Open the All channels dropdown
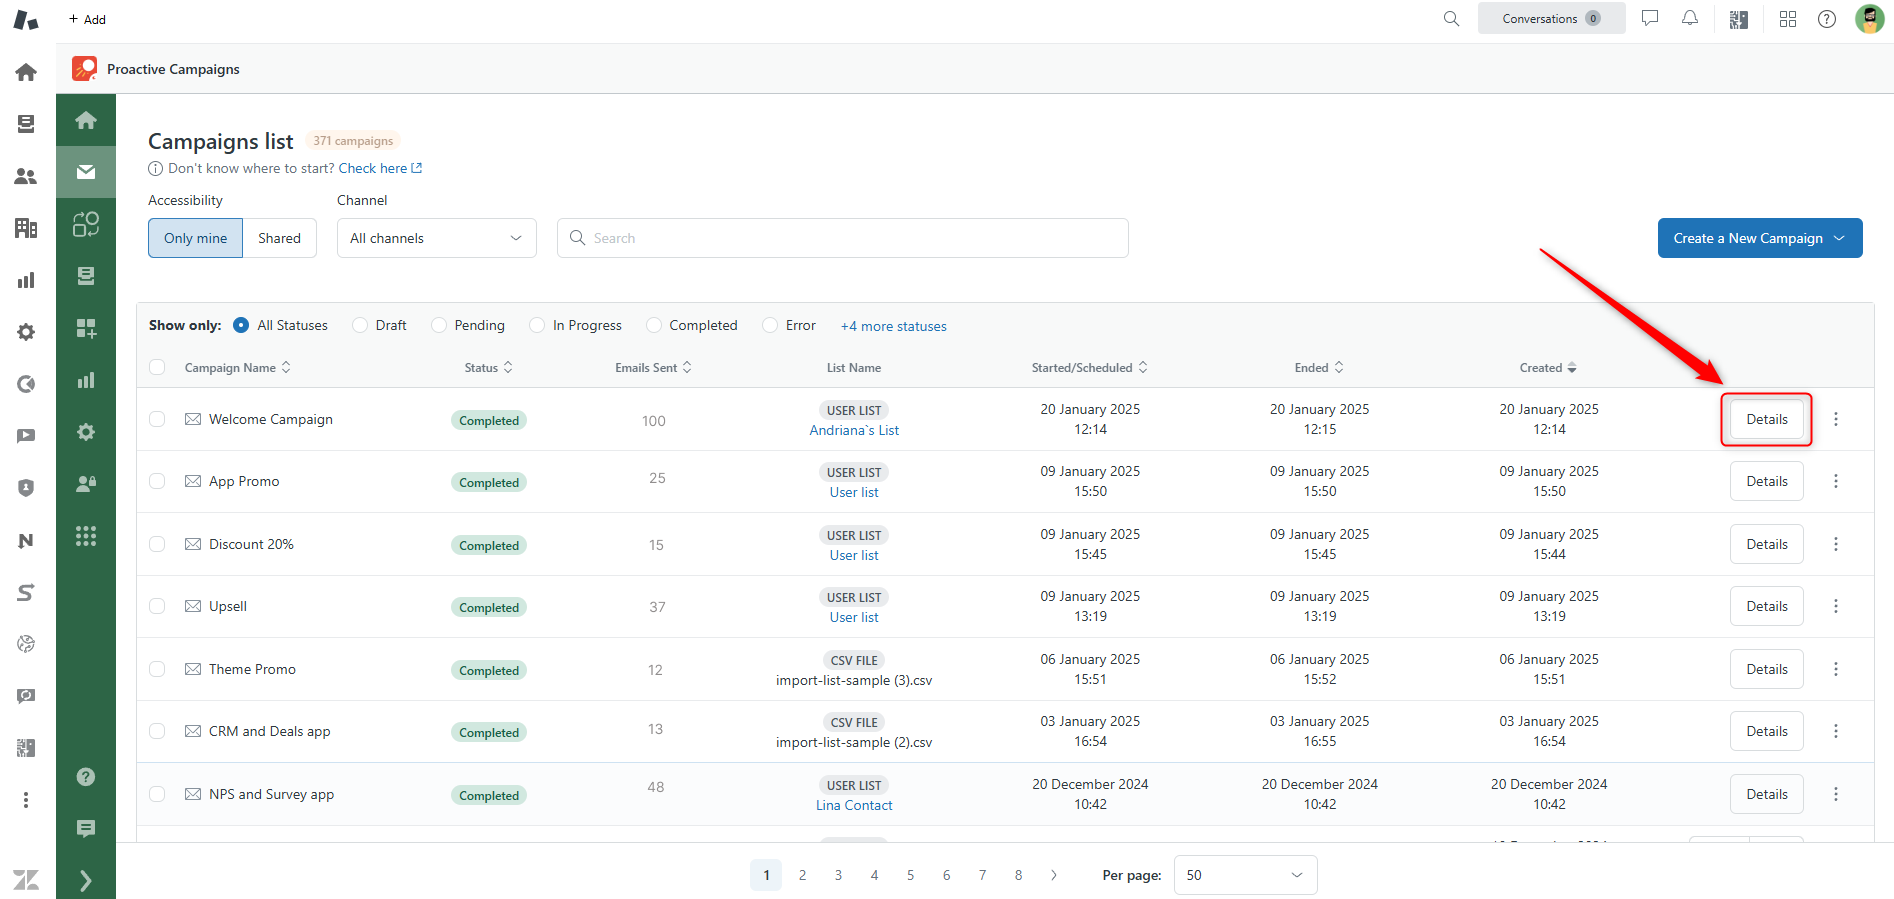1894x899 pixels. [x=437, y=238]
